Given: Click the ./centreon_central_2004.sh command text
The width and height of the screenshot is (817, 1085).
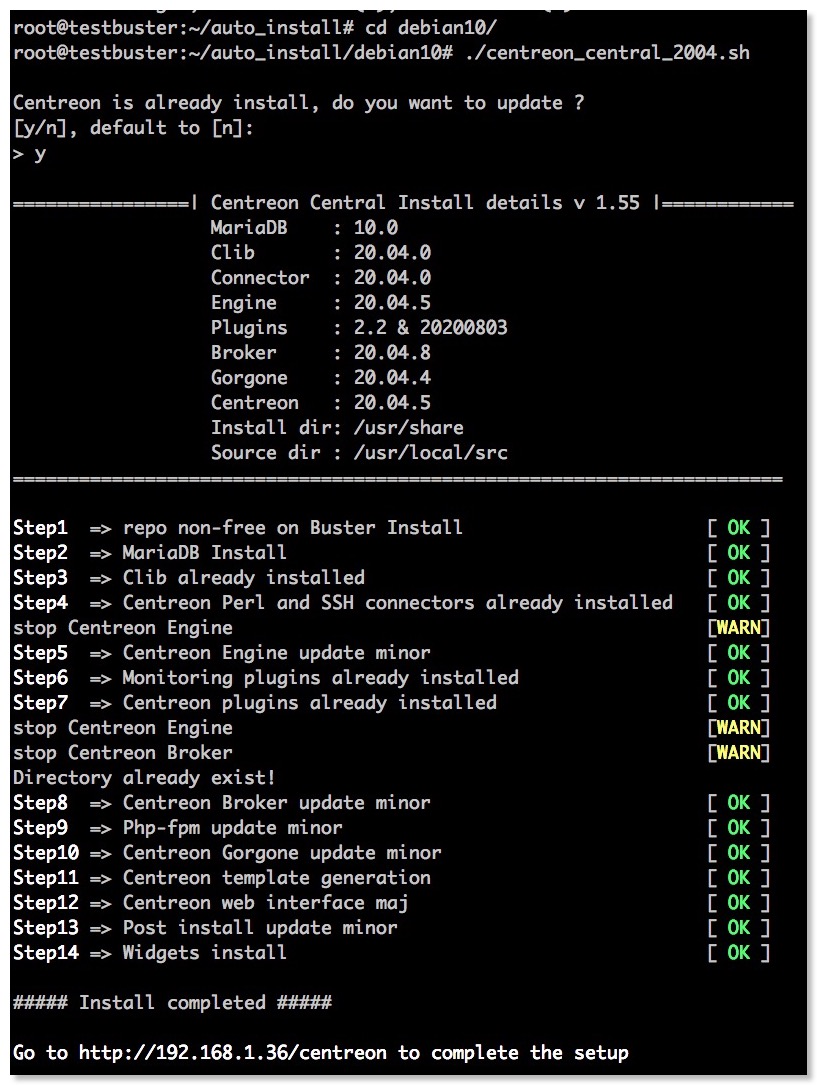Looking at the screenshot, I should click(609, 53).
